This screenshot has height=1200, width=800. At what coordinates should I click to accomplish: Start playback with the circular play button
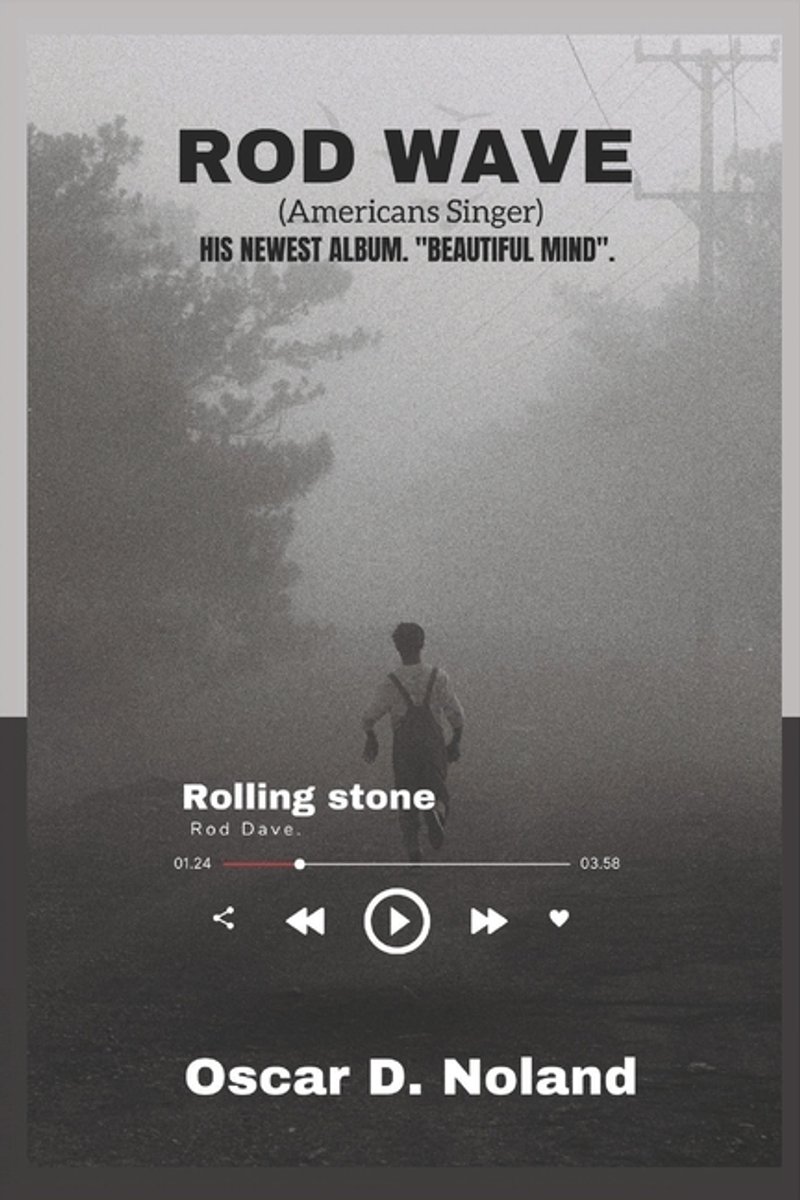pos(397,921)
